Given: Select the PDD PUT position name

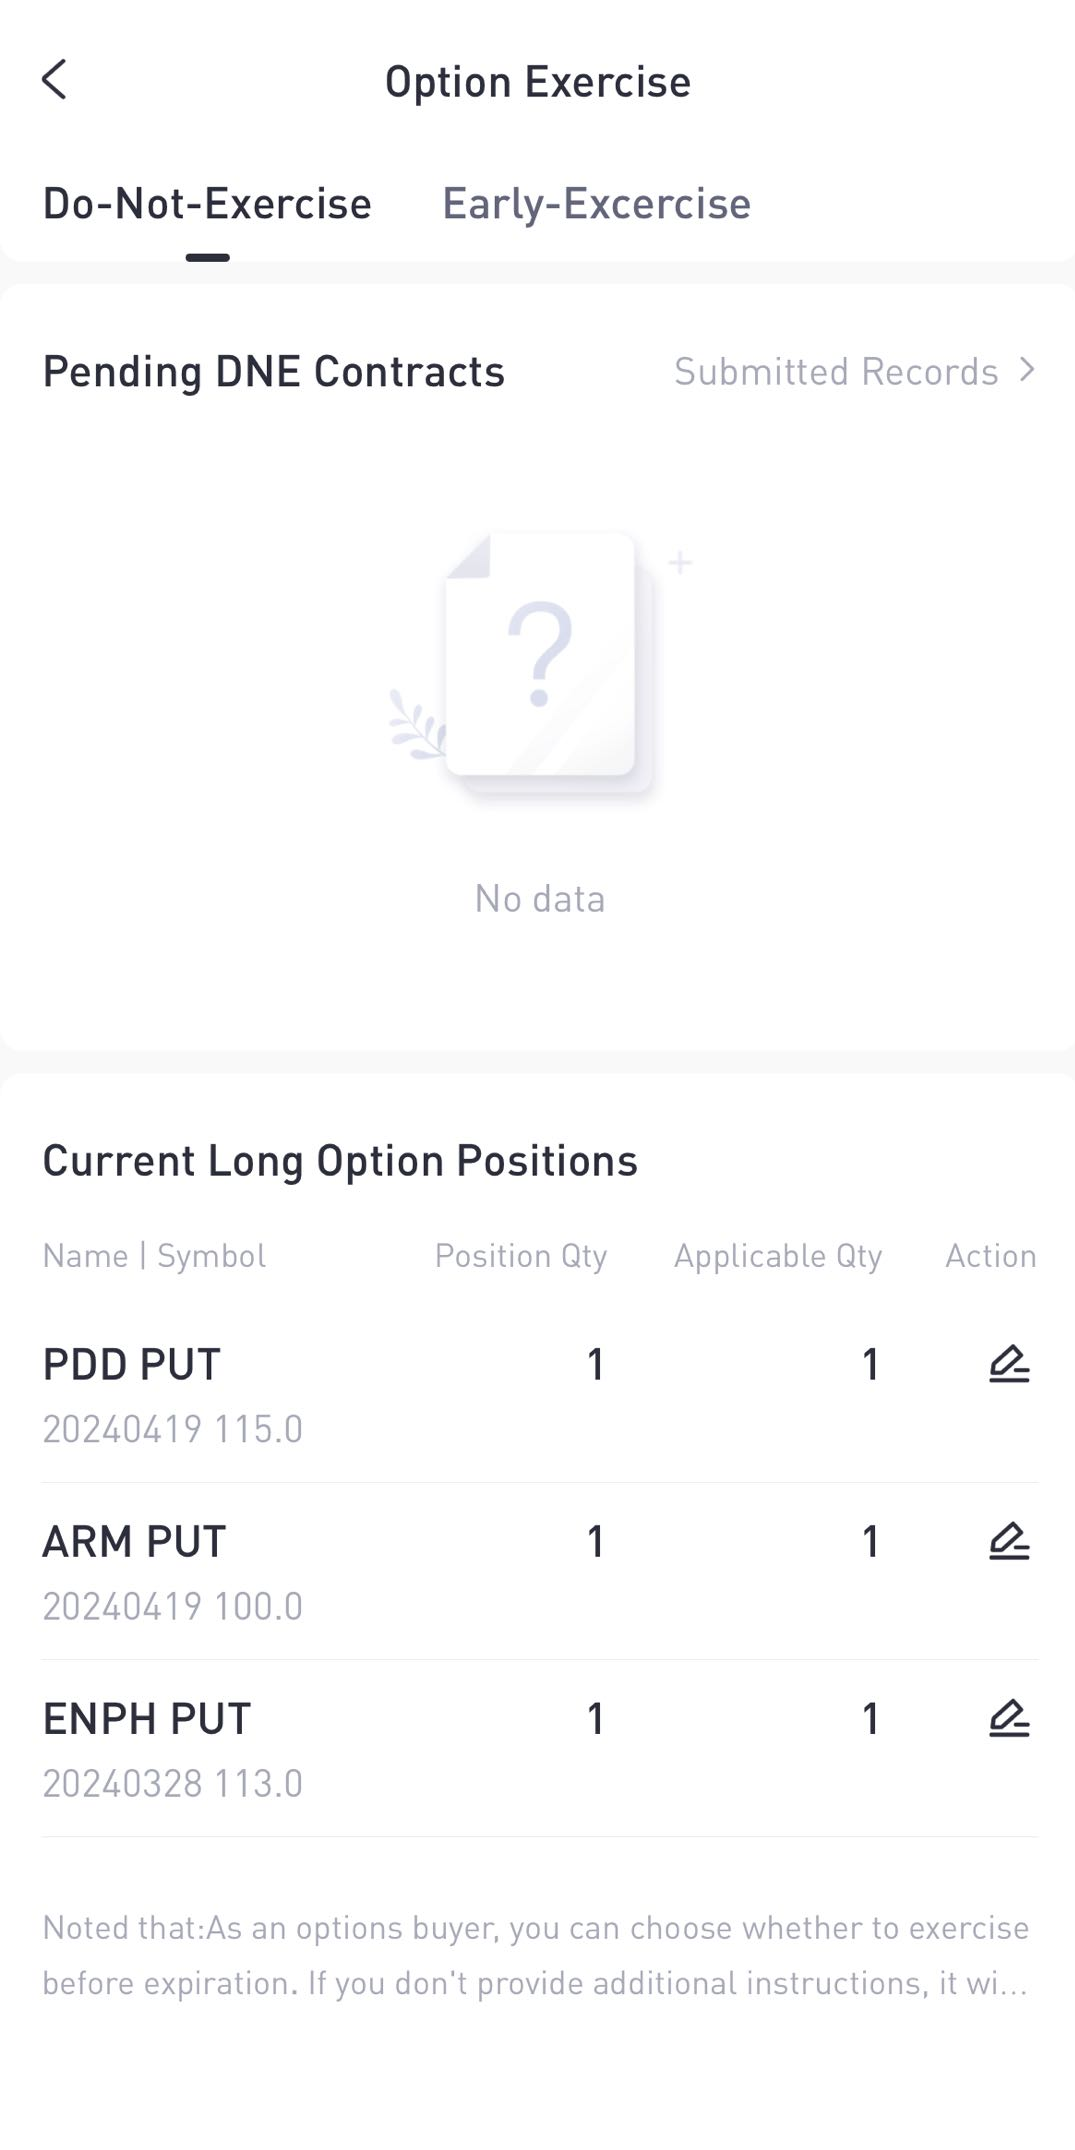Looking at the screenshot, I should click(x=132, y=1365).
